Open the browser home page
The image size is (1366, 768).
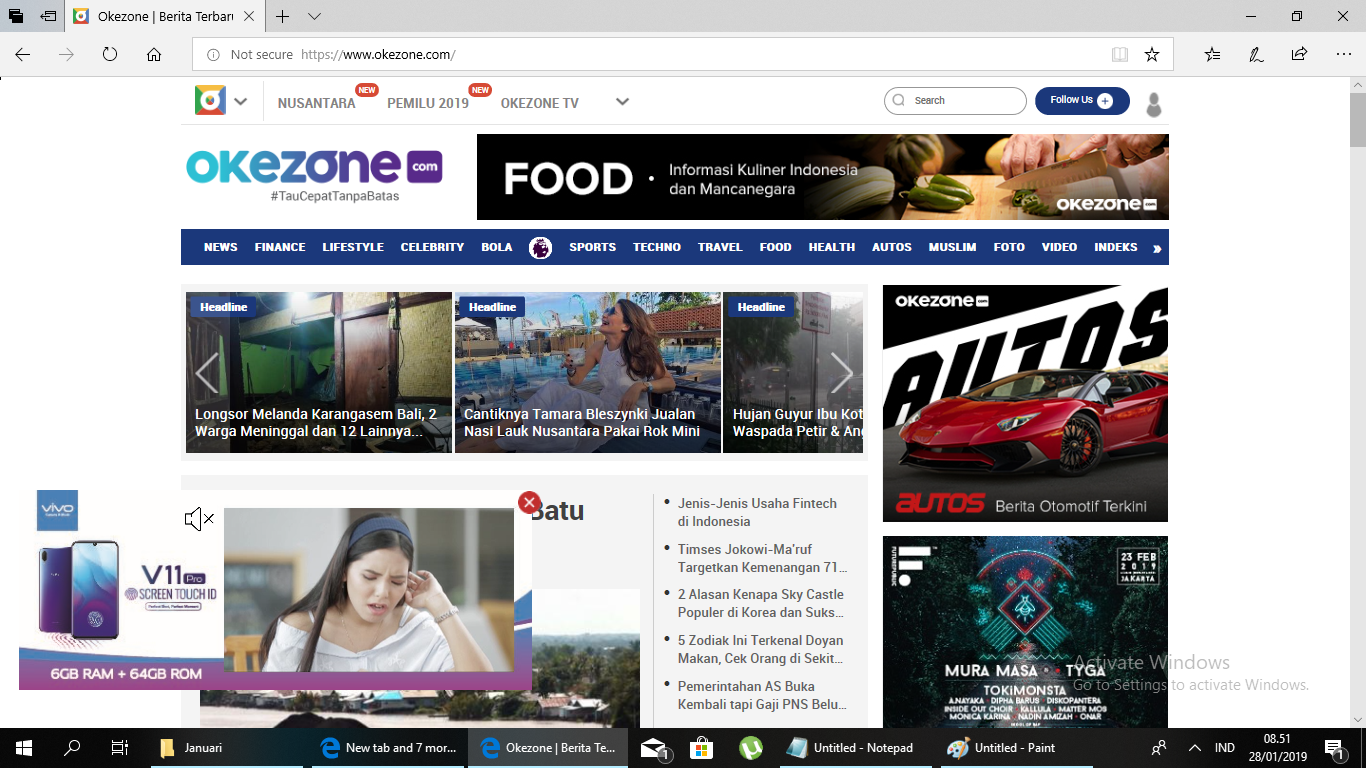pos(154,55)
